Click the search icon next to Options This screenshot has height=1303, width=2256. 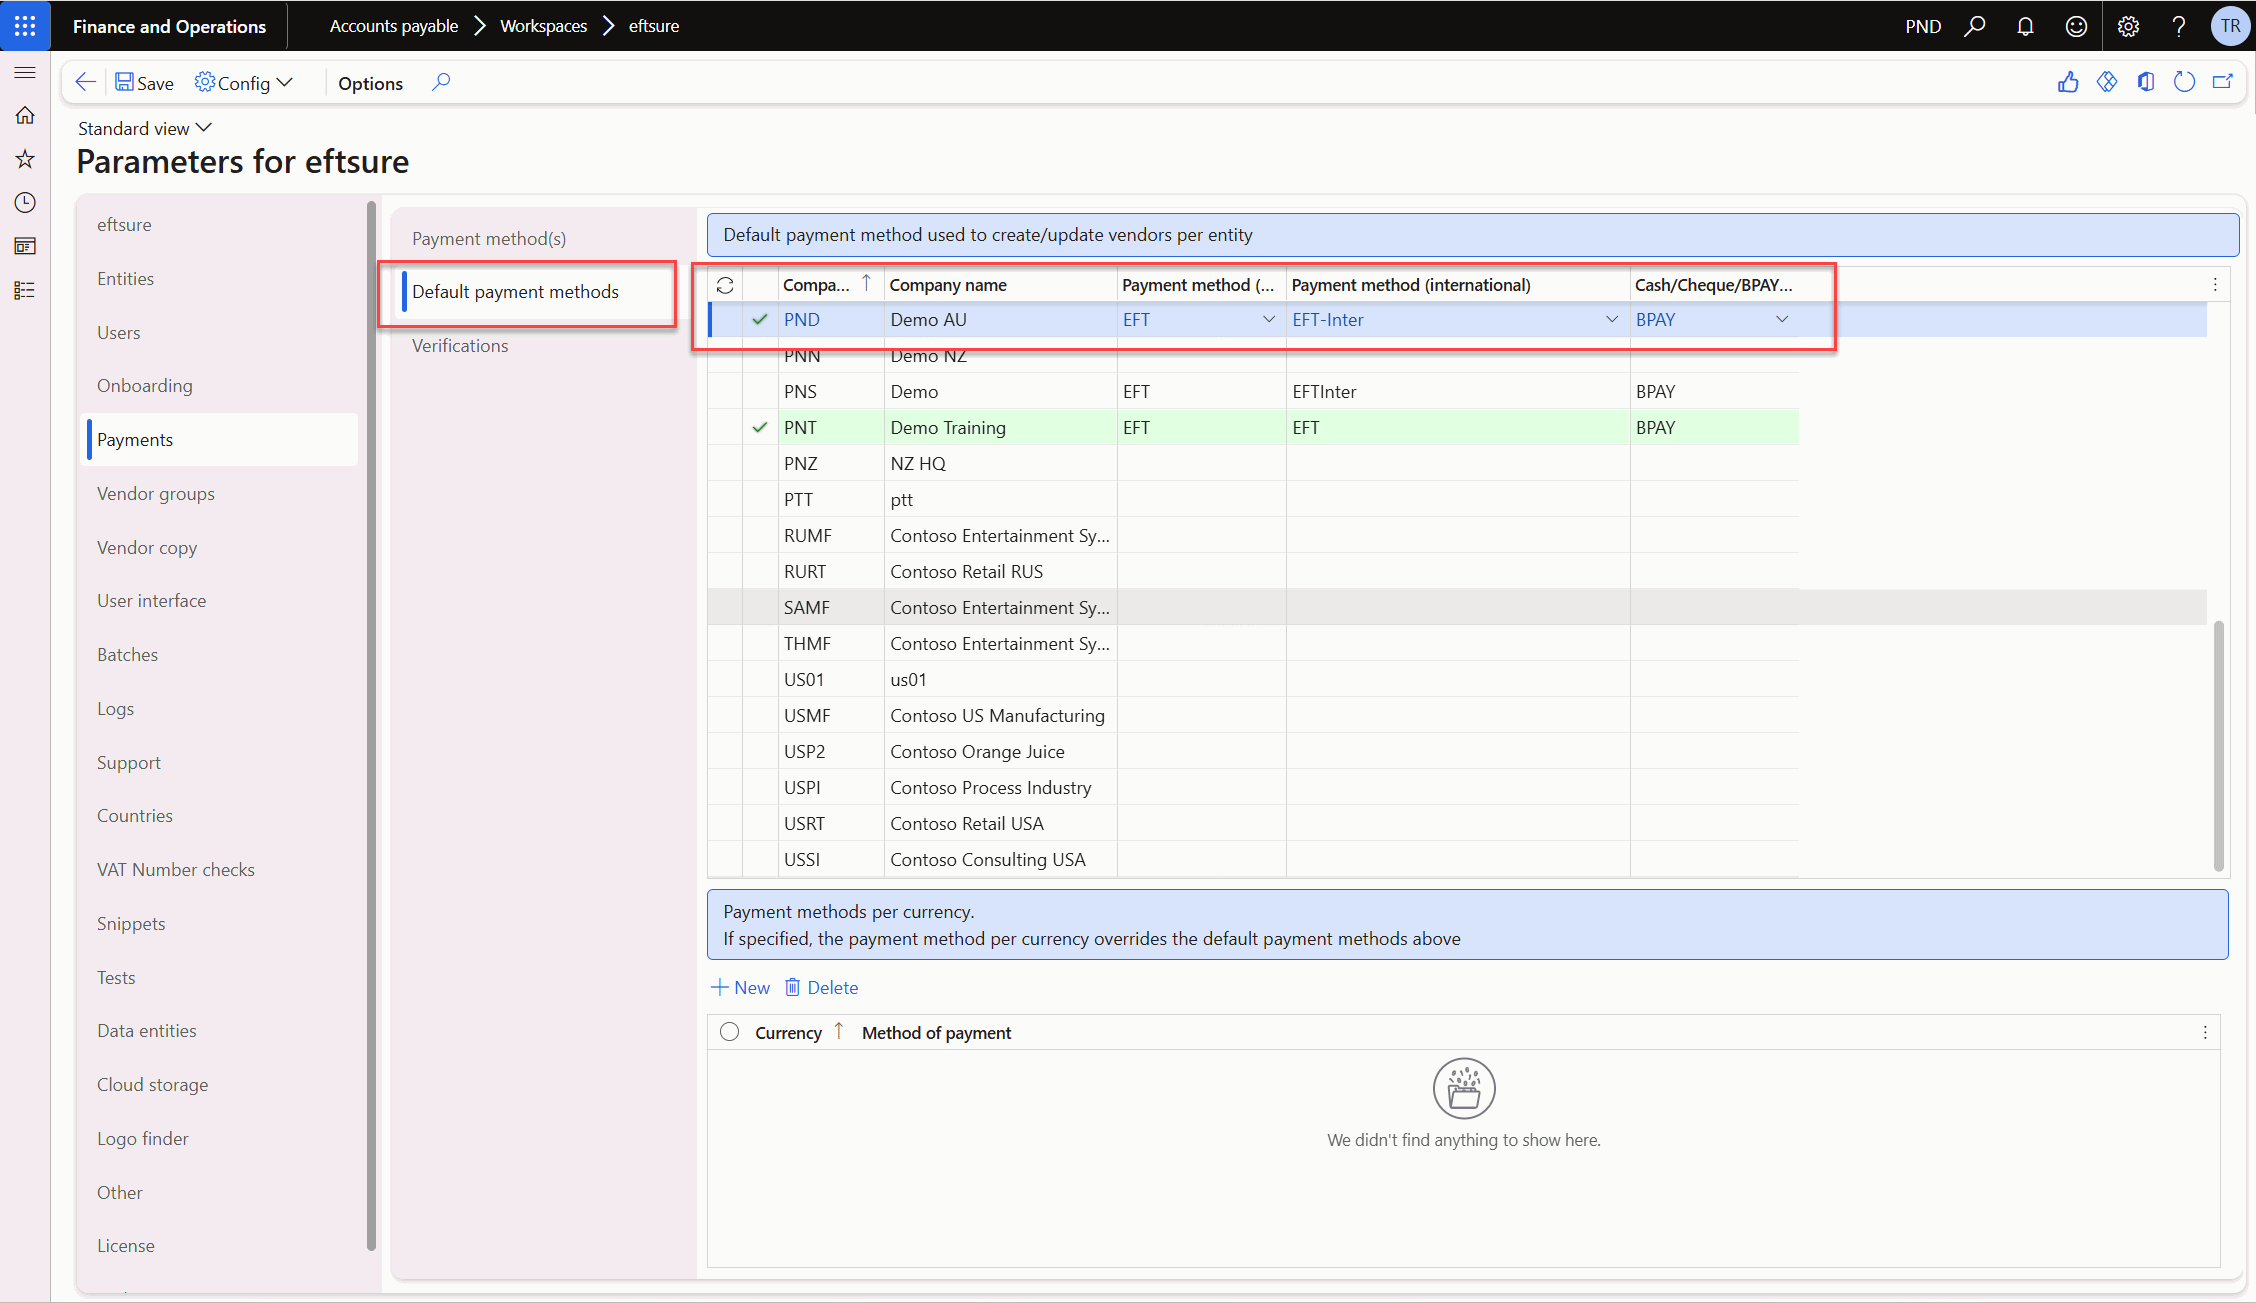point(441,82)
